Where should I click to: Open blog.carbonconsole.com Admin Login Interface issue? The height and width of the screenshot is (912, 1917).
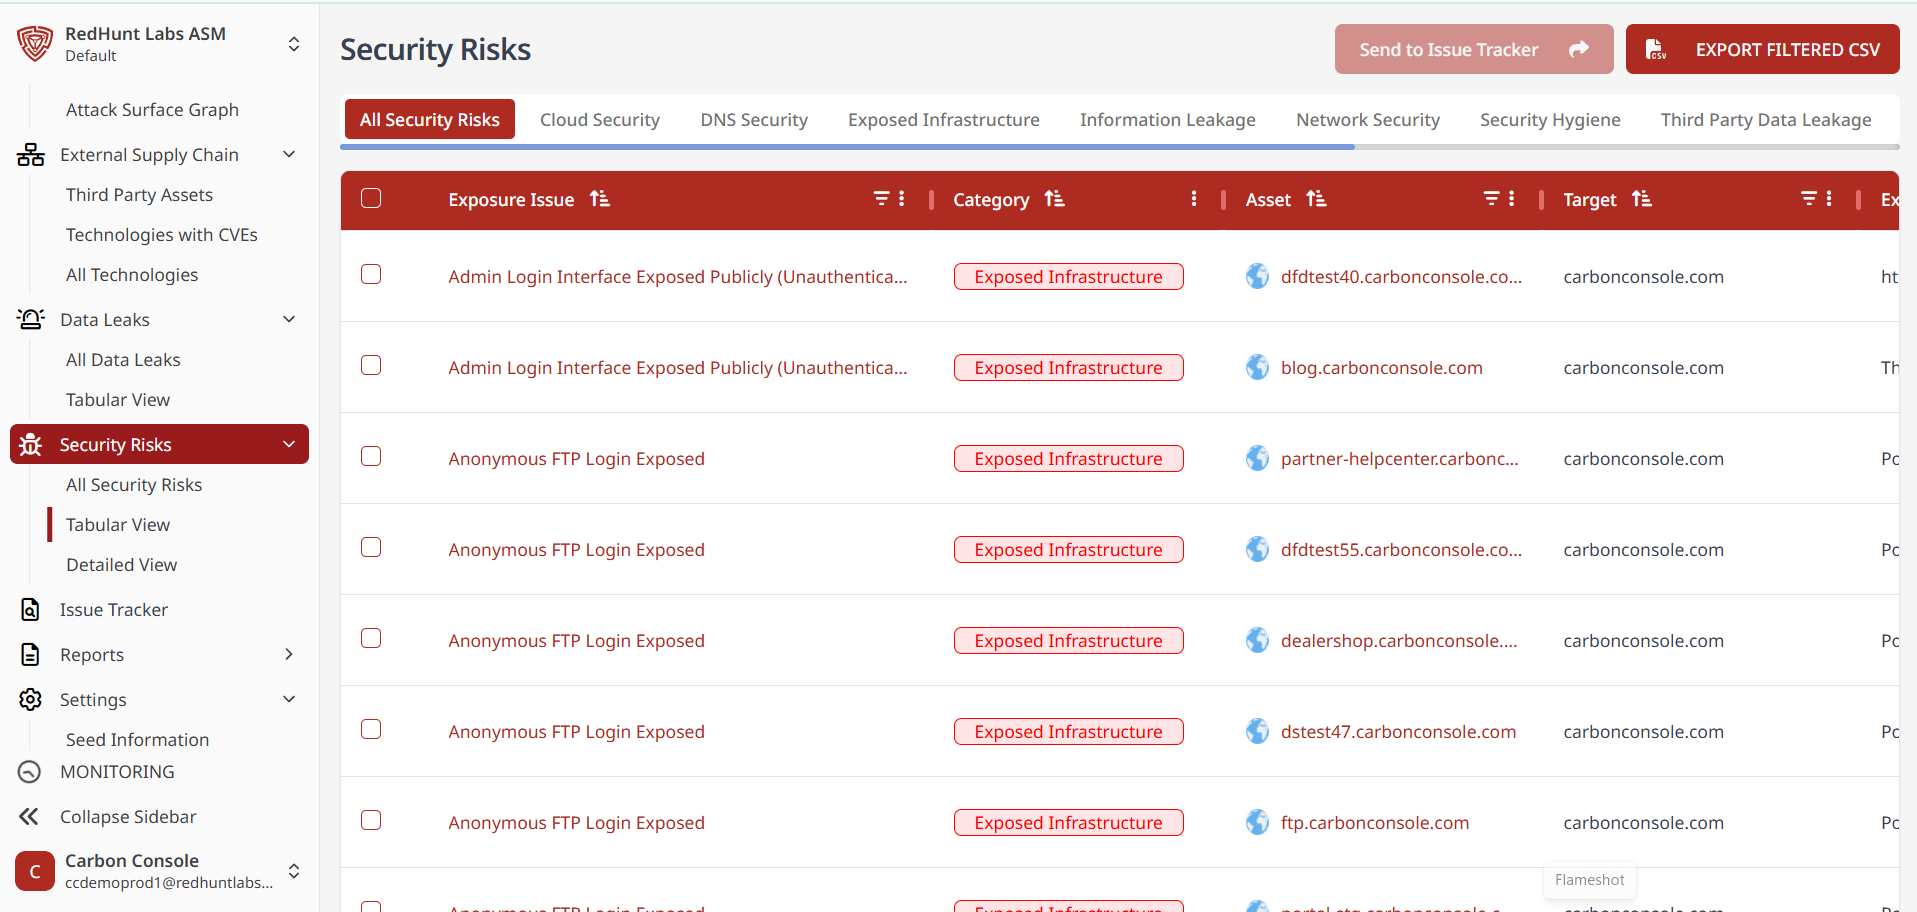click(x=678, y=368)
